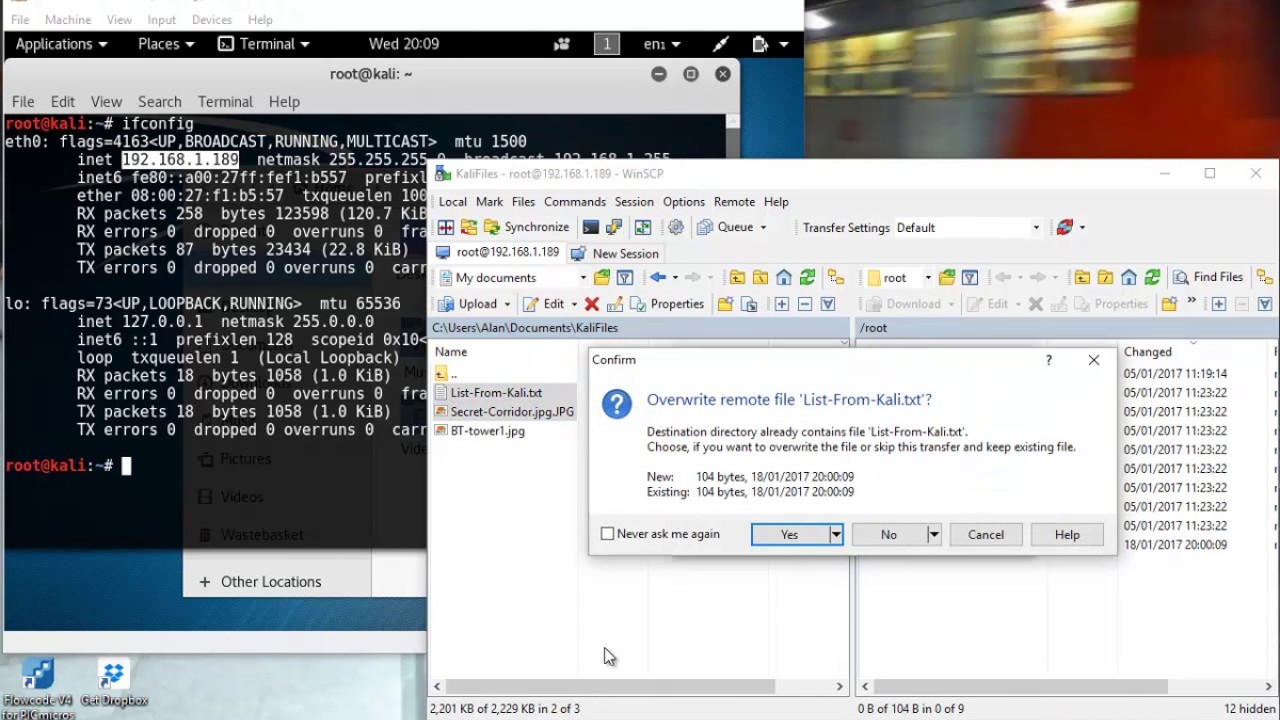Screen dimensions: 1280x720
Task: Click the minus unselect files icon in local toolbar
Action: [805, 304]
